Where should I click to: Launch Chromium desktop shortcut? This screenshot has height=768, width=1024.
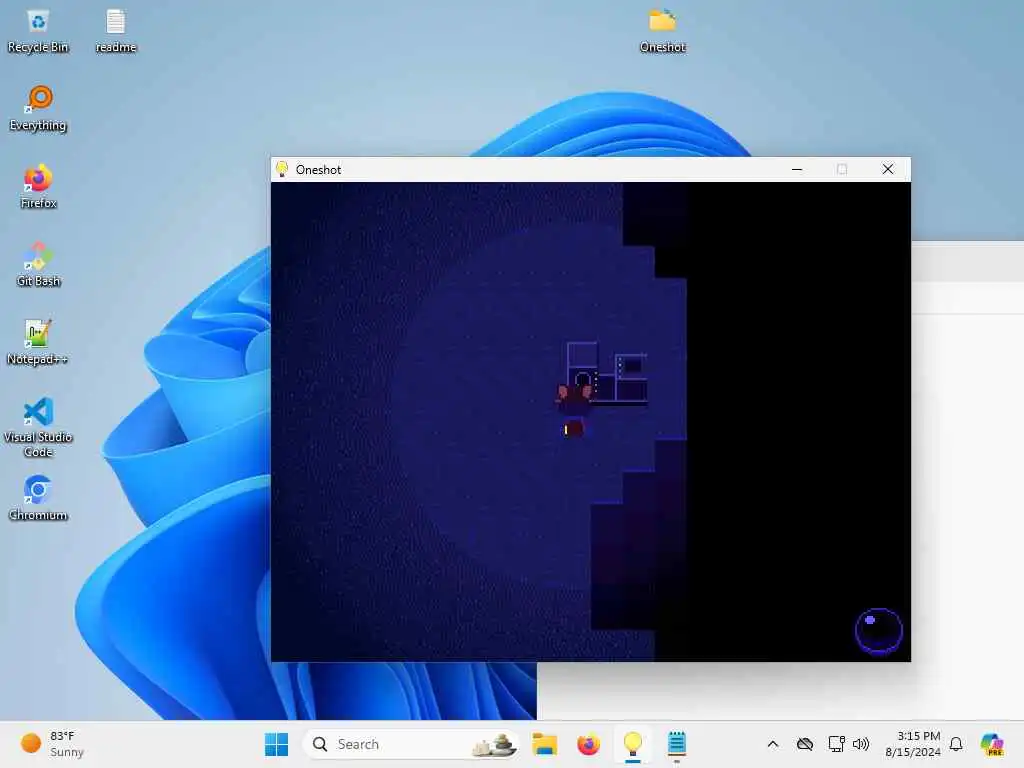[x=38, y=498]
